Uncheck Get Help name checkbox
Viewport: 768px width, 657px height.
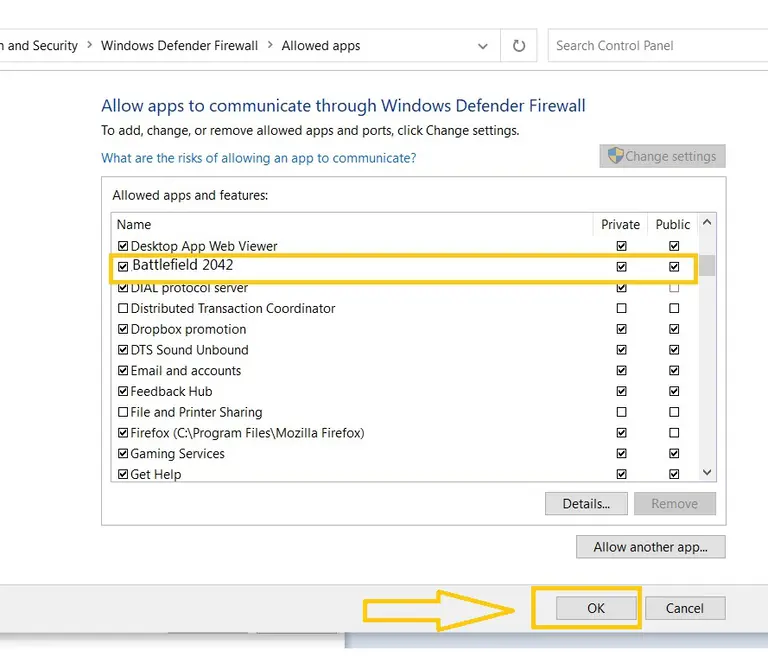[123, 474]
